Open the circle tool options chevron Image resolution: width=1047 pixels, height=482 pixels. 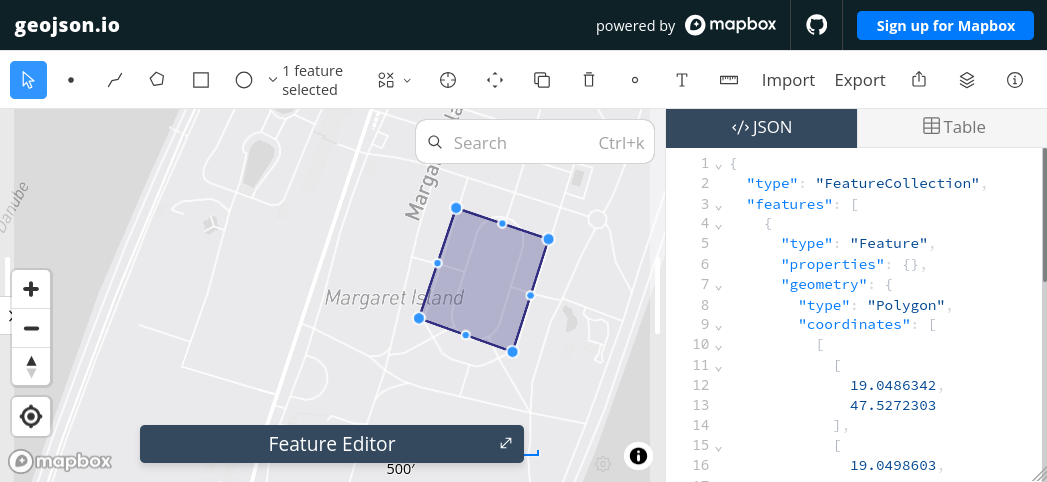click(272, 80)
